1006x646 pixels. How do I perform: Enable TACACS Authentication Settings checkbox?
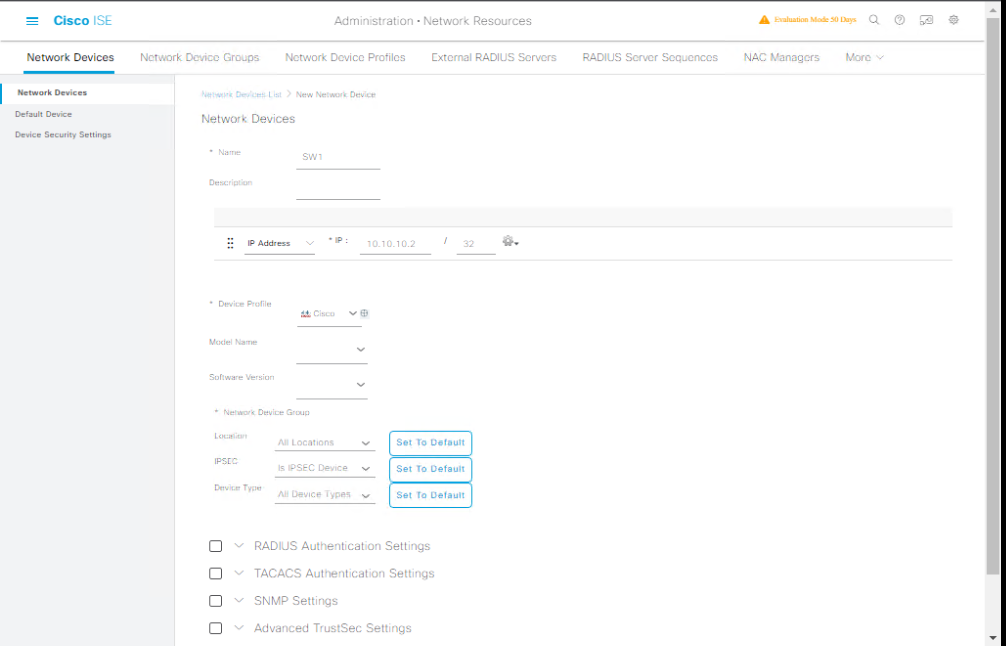click(216, 574)
